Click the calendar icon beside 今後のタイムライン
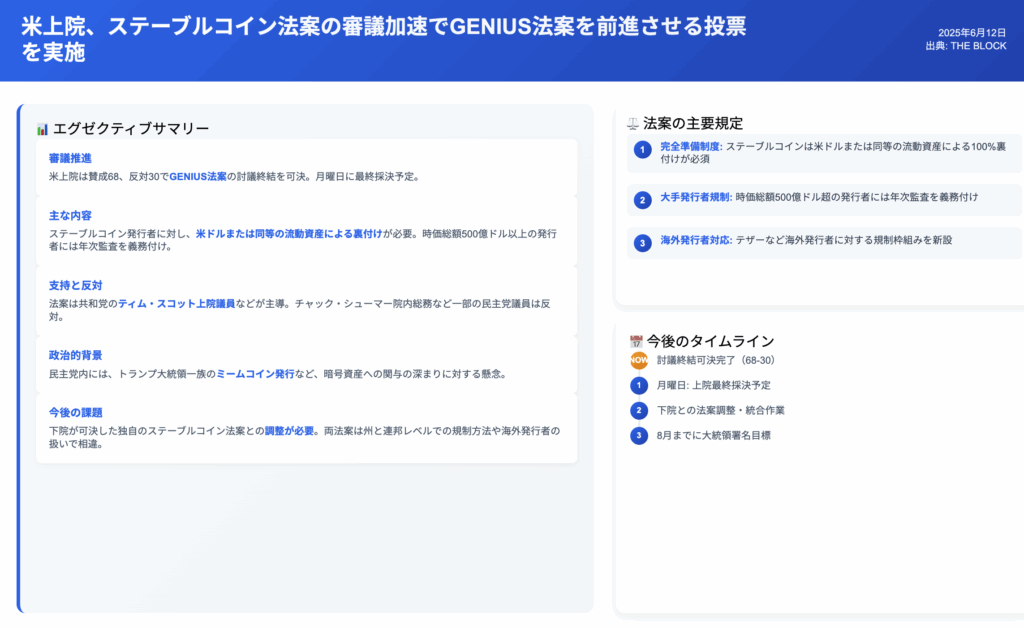 click(636, 341)
